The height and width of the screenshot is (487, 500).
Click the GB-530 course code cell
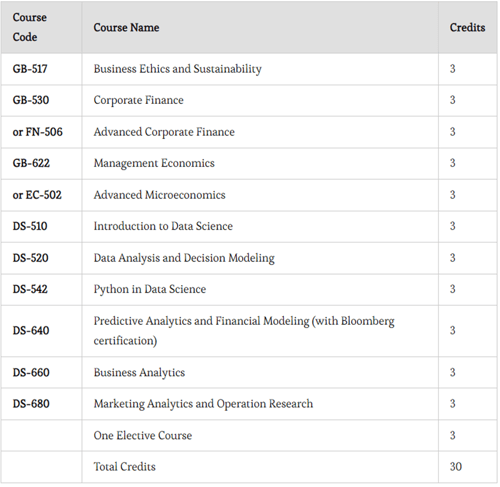[x=31, y=100]
